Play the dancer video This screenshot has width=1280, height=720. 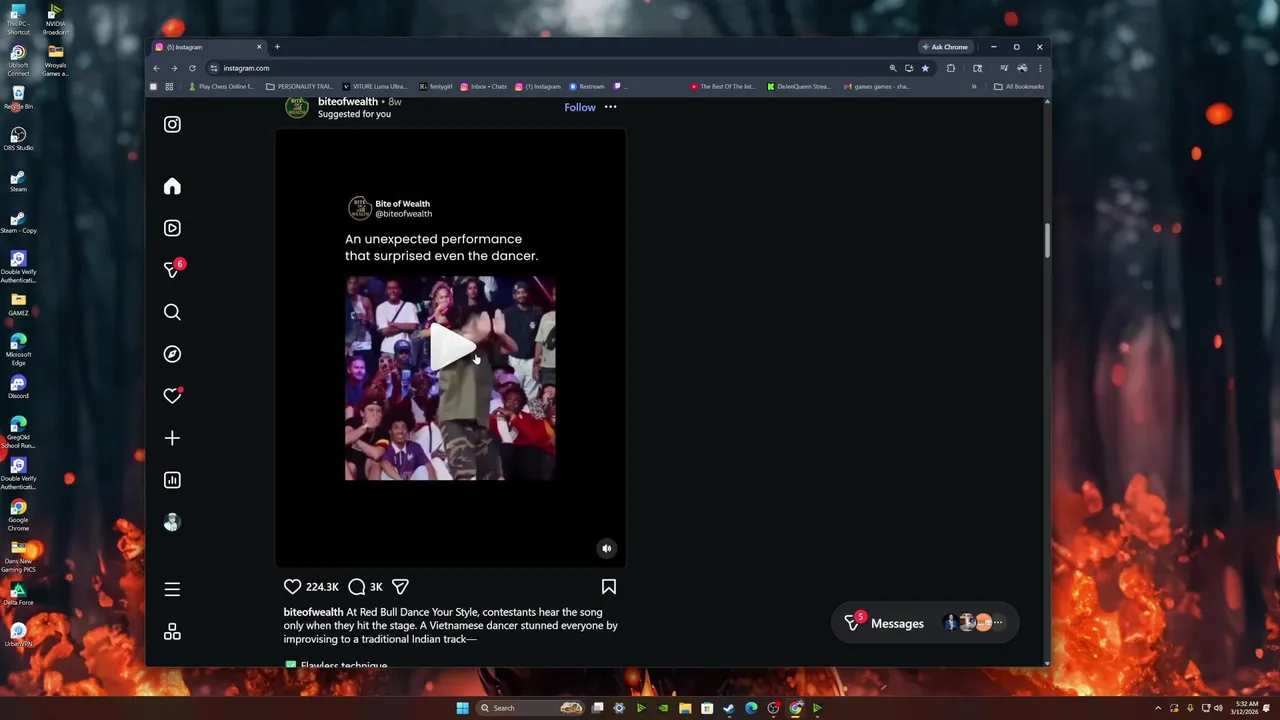pyautogui.click(x=452, y=347)
